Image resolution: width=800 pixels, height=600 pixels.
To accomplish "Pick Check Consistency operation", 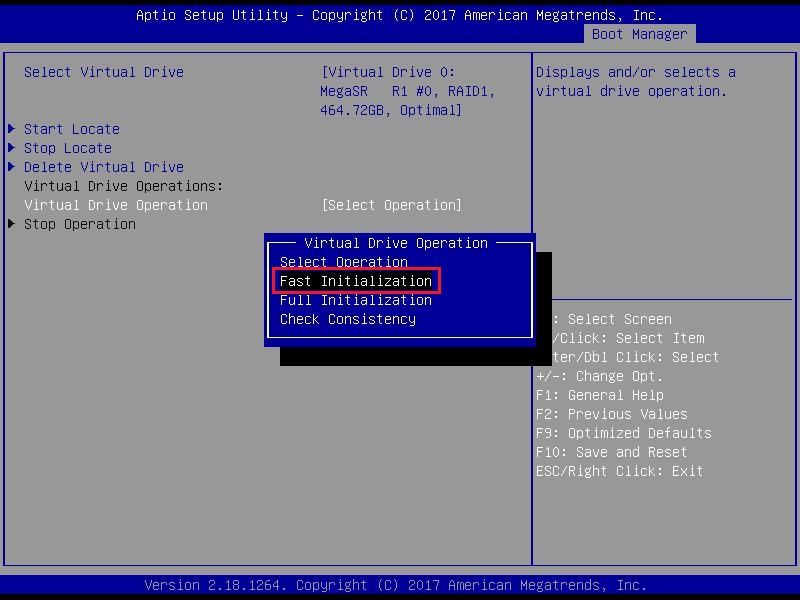I will 348,319.
